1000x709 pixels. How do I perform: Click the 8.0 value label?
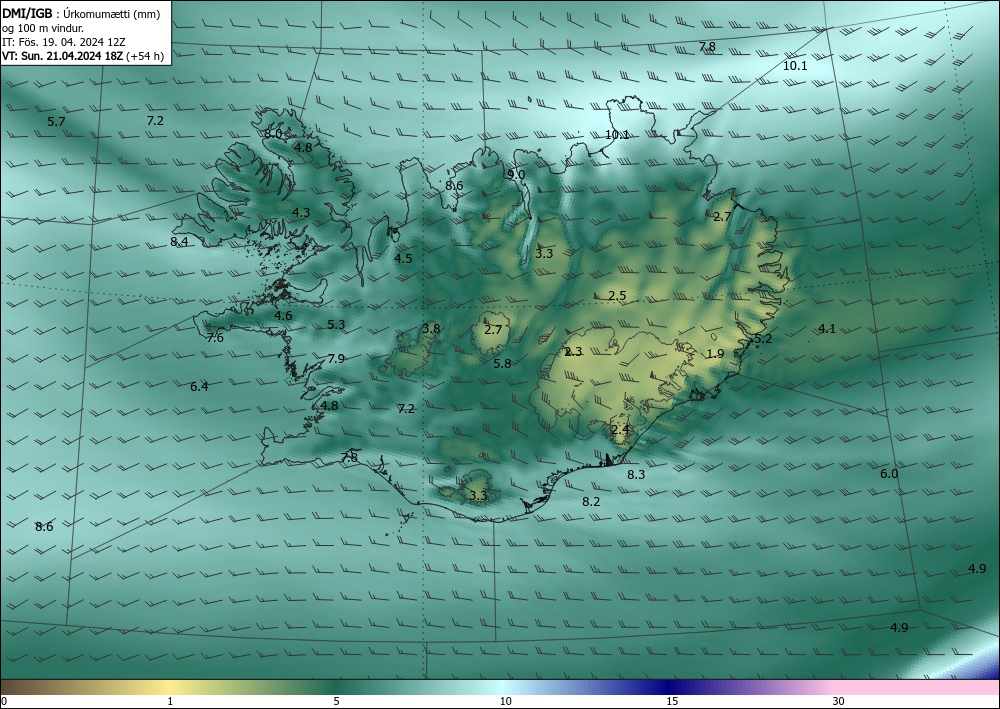(273, 134)
